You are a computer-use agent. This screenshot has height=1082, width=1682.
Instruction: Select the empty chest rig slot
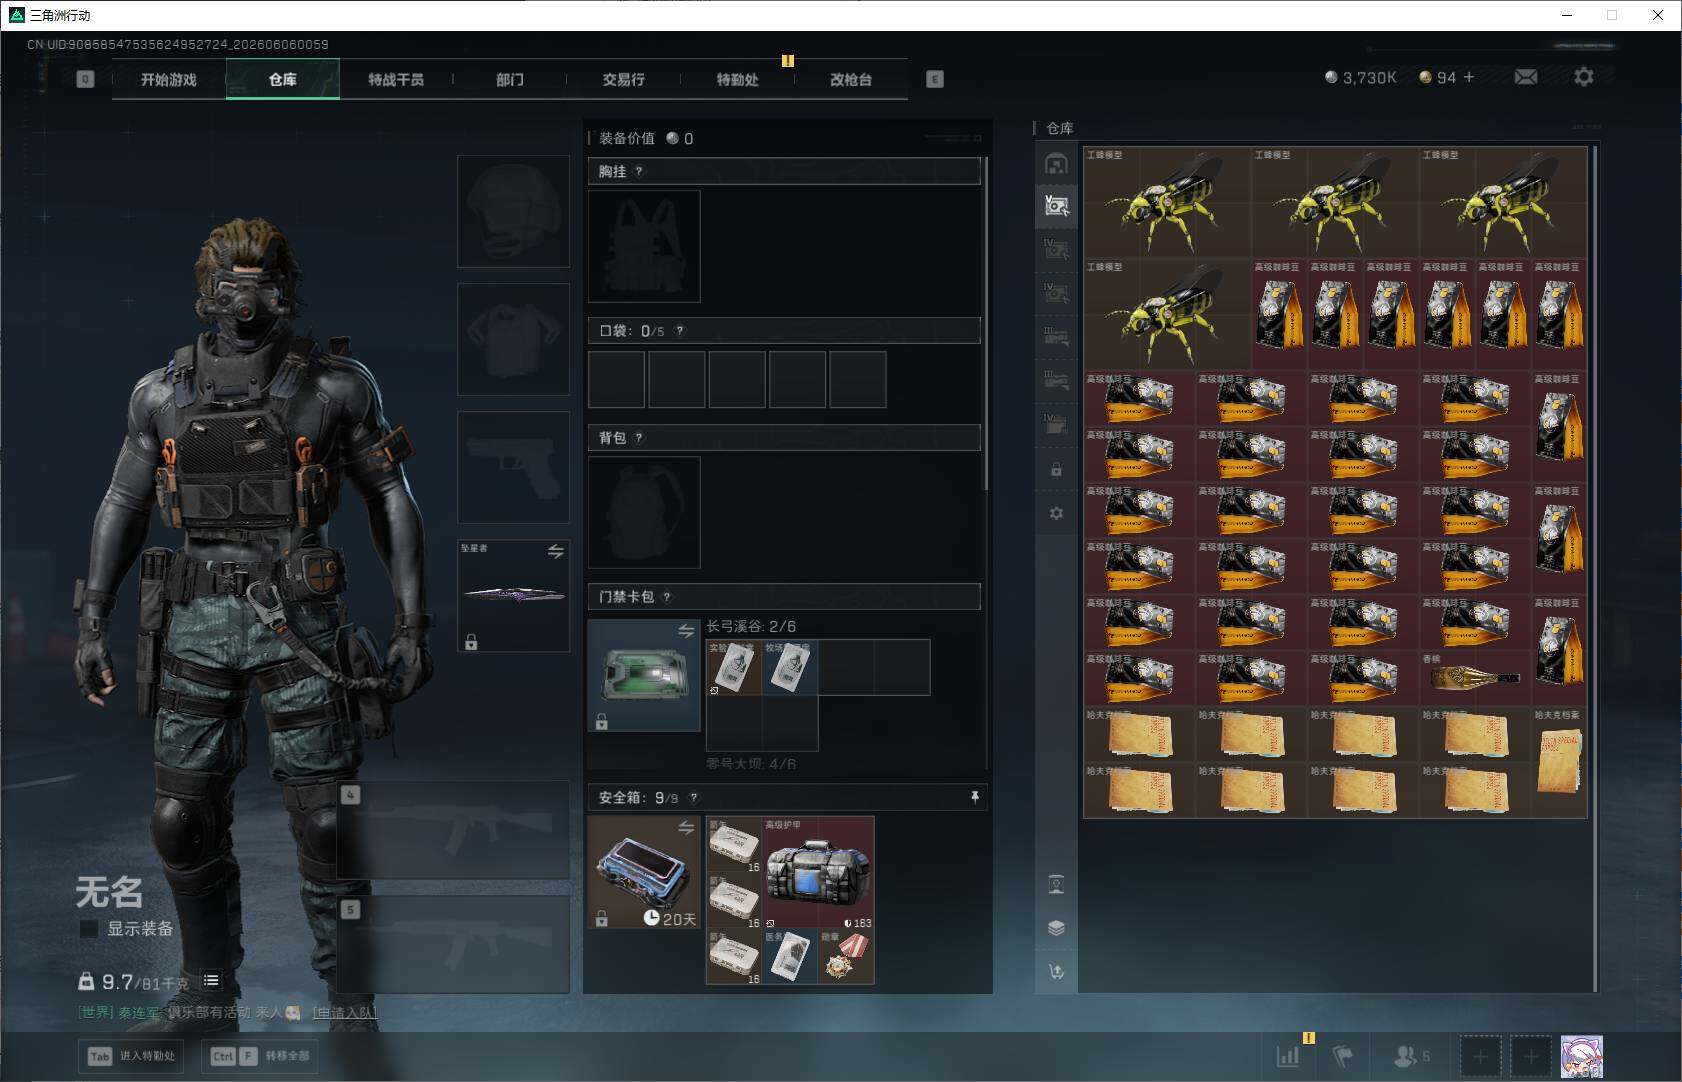(x=644, y=246)
